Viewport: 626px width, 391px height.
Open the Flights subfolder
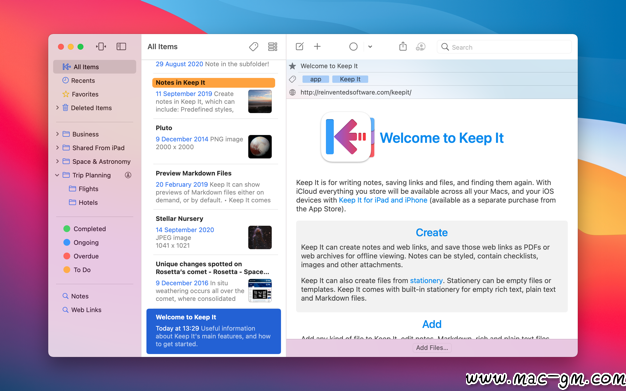(x=88, y=189)
